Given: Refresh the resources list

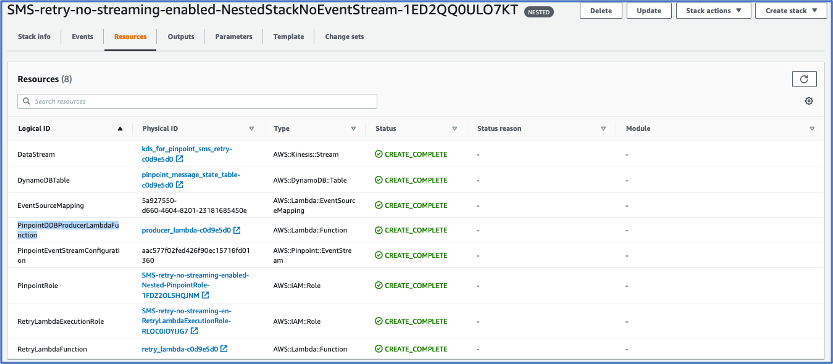Looking at the screenshot, I should tap(804, 79).
